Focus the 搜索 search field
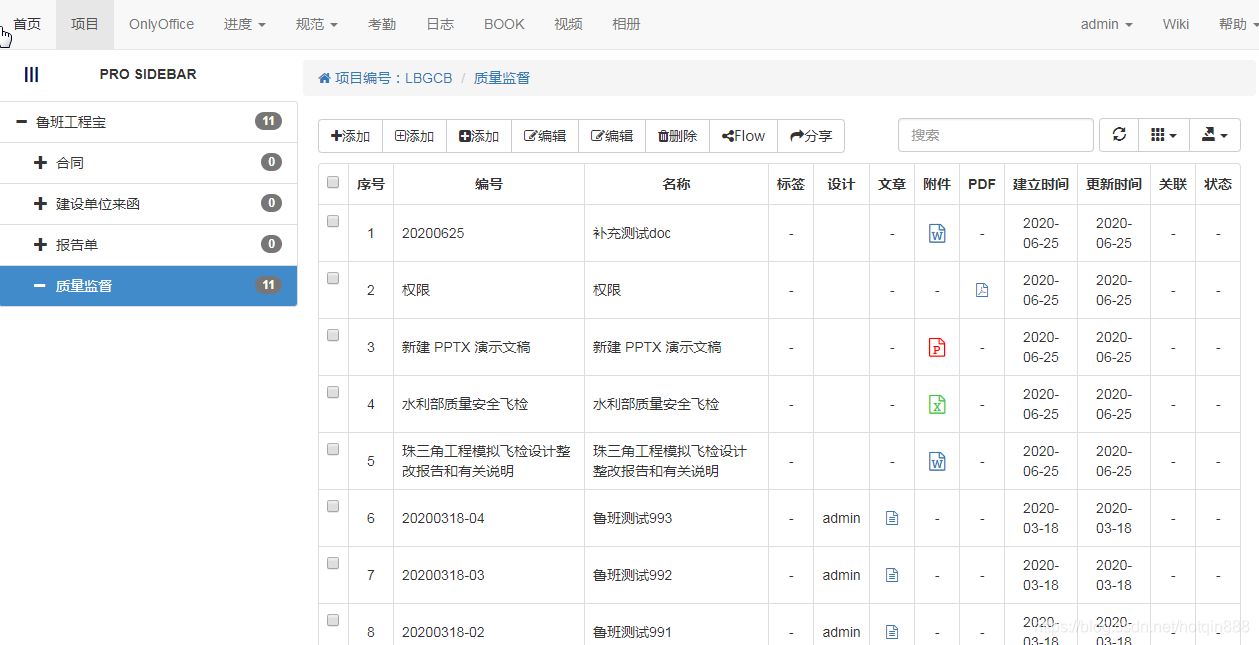Image resolution: width=1259 pixels, height=645 pixels. tap(996, 135)
